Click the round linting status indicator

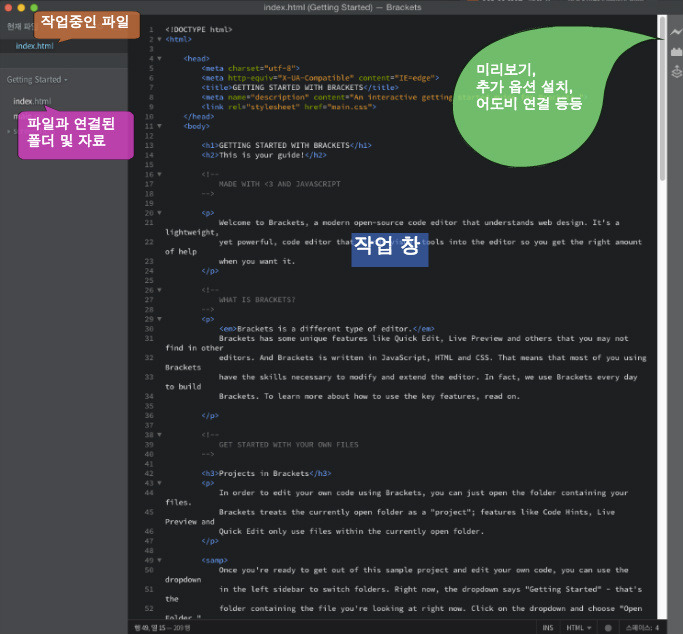(x=608, y=627)
